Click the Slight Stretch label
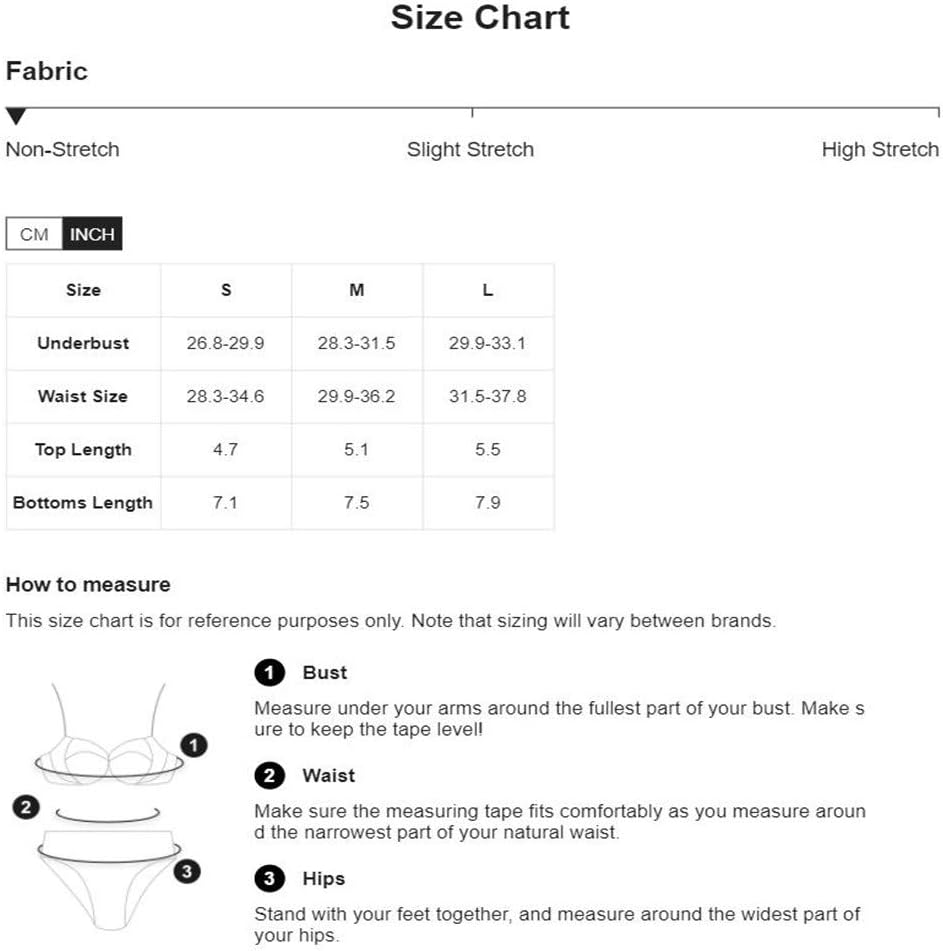943x951 pixels. pyautogui.click(x=470, y=150)
